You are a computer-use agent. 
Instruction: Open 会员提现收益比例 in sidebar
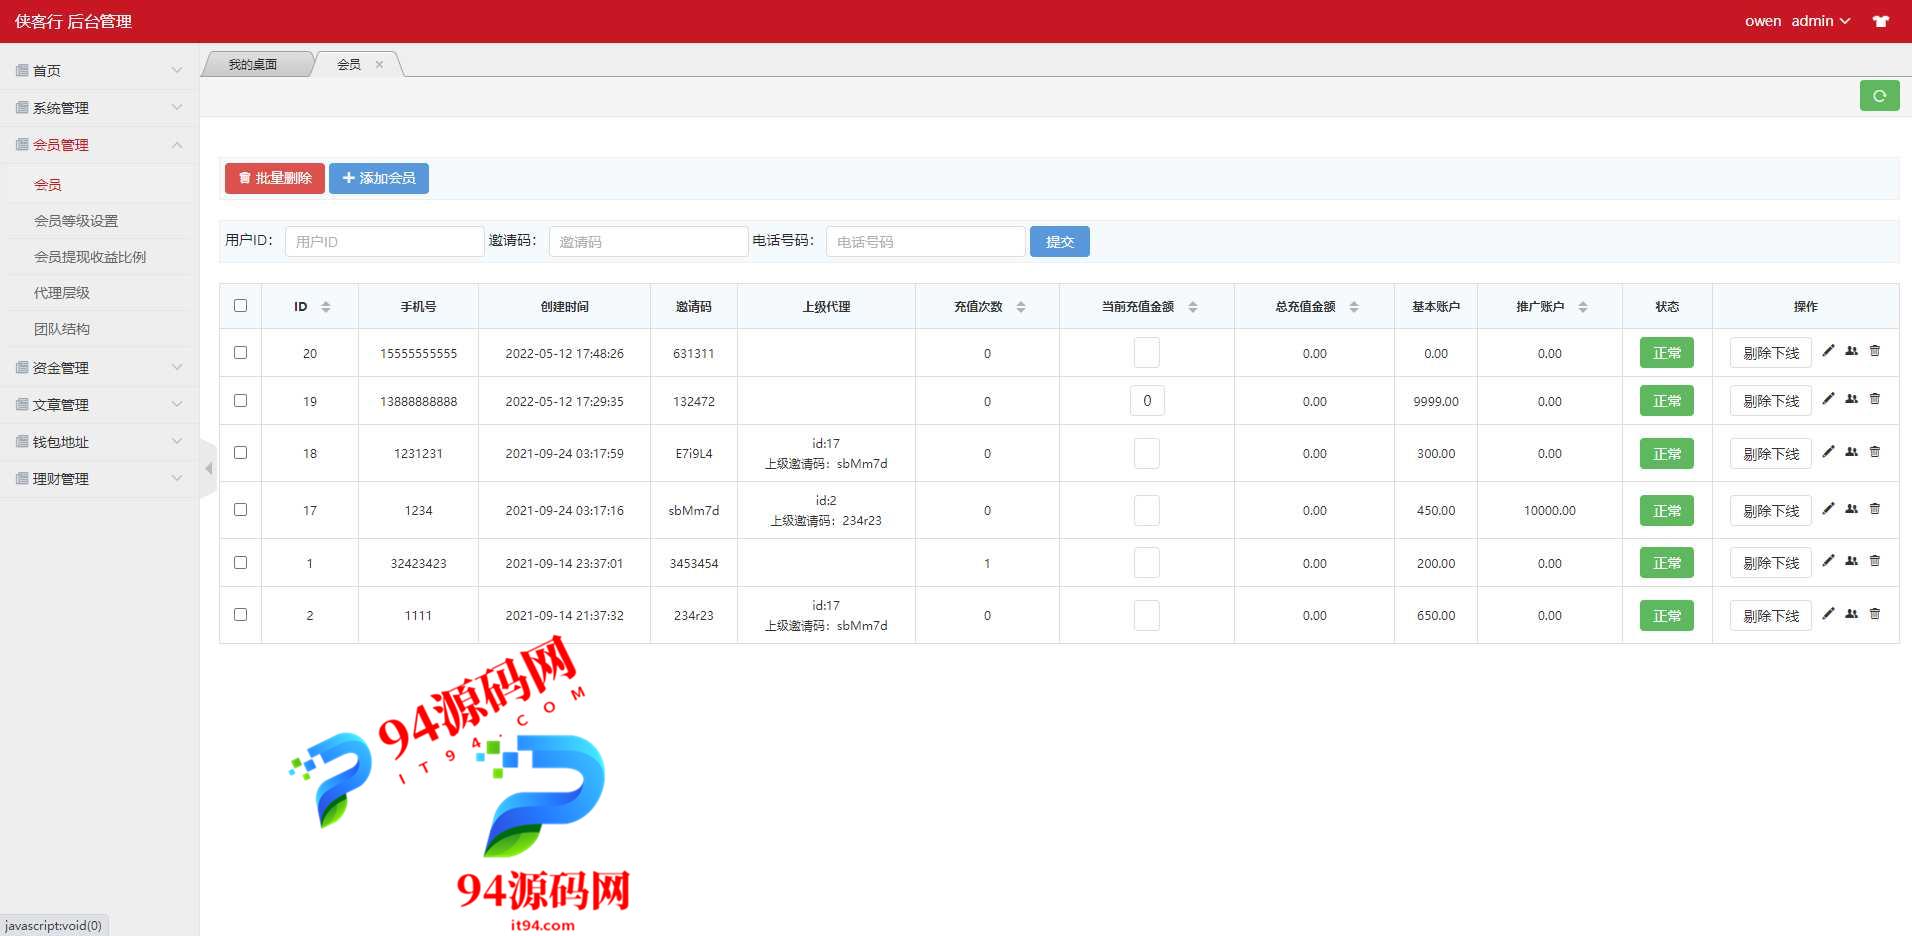point(90,257)
